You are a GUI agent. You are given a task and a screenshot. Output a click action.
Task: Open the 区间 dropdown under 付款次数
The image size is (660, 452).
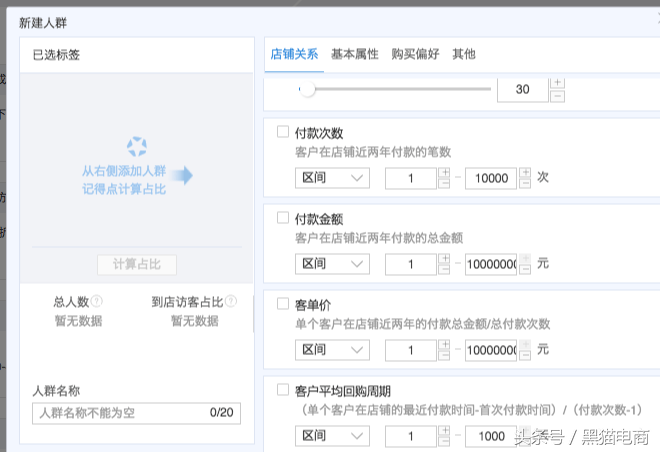coord(333,178)
